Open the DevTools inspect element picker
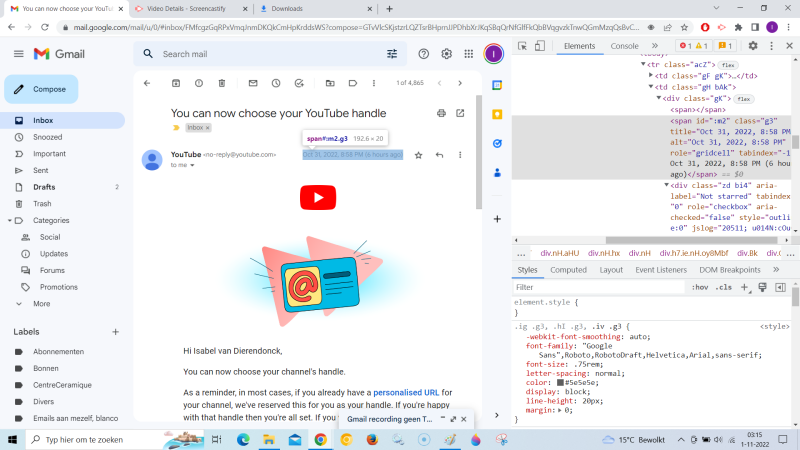Viewport: 800px width, 450px height. 524,46
